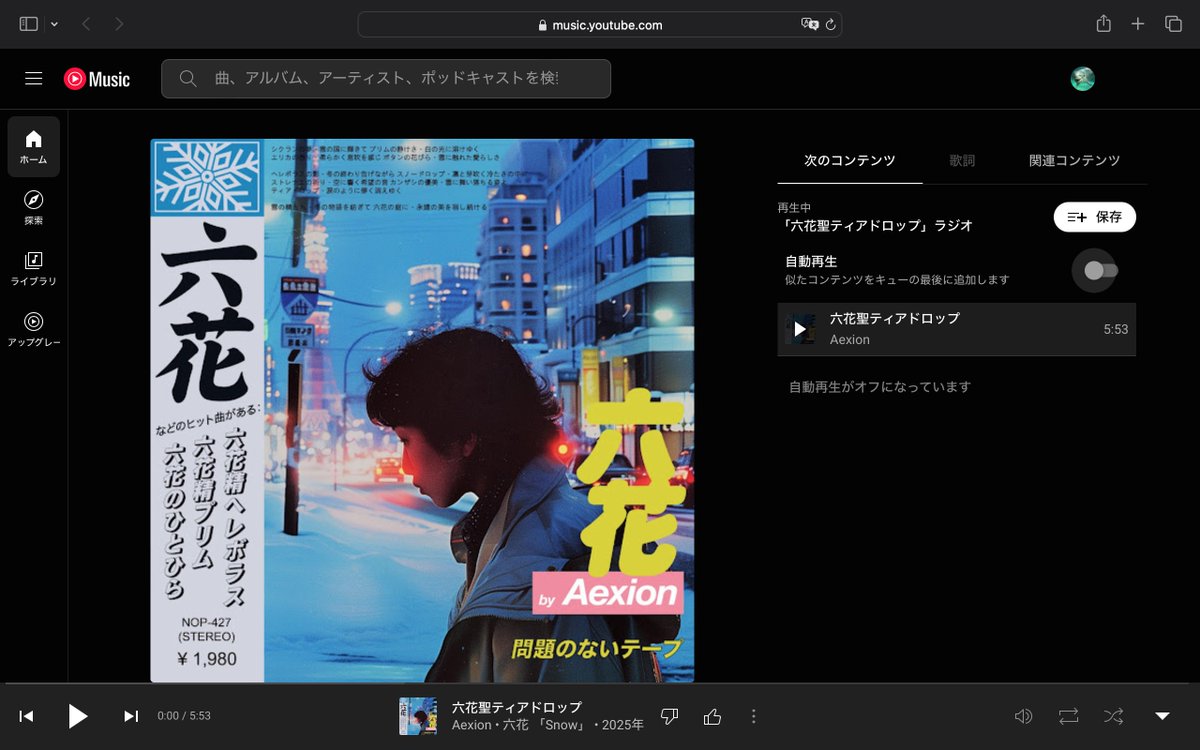Open the hamburger guide menu

[x=34, y=79]
